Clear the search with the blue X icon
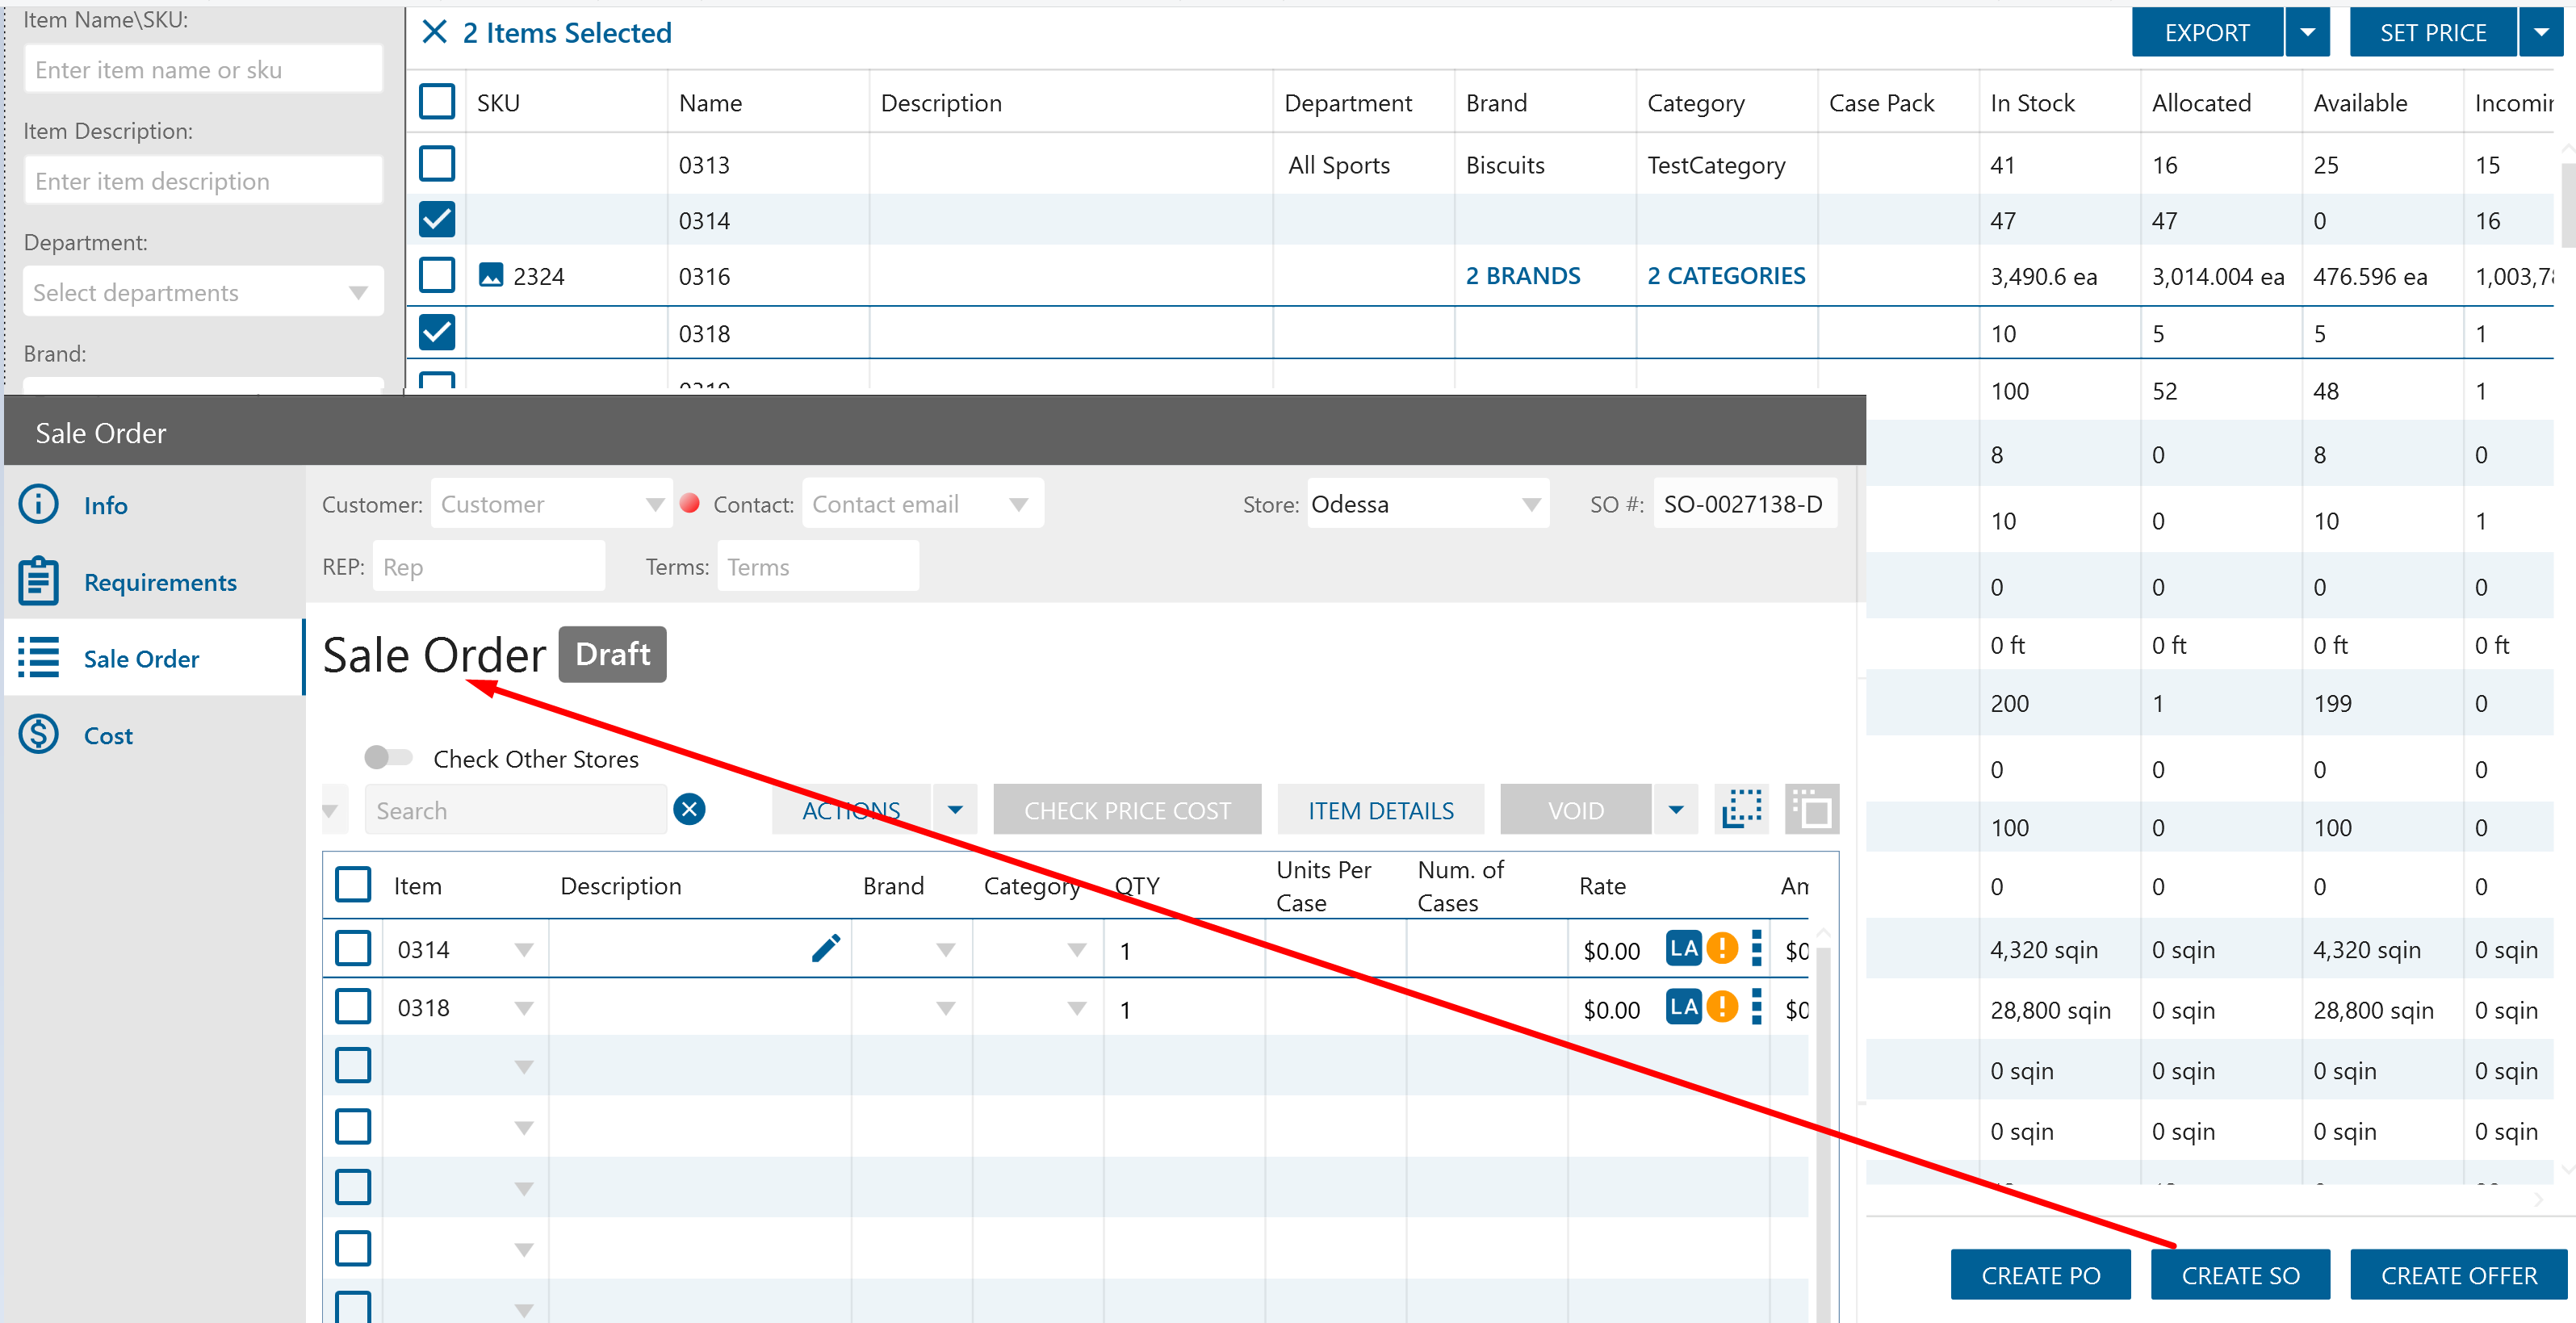This screenshot has height=1323, width=2576. pyautogui.click(x=689, y=809)
